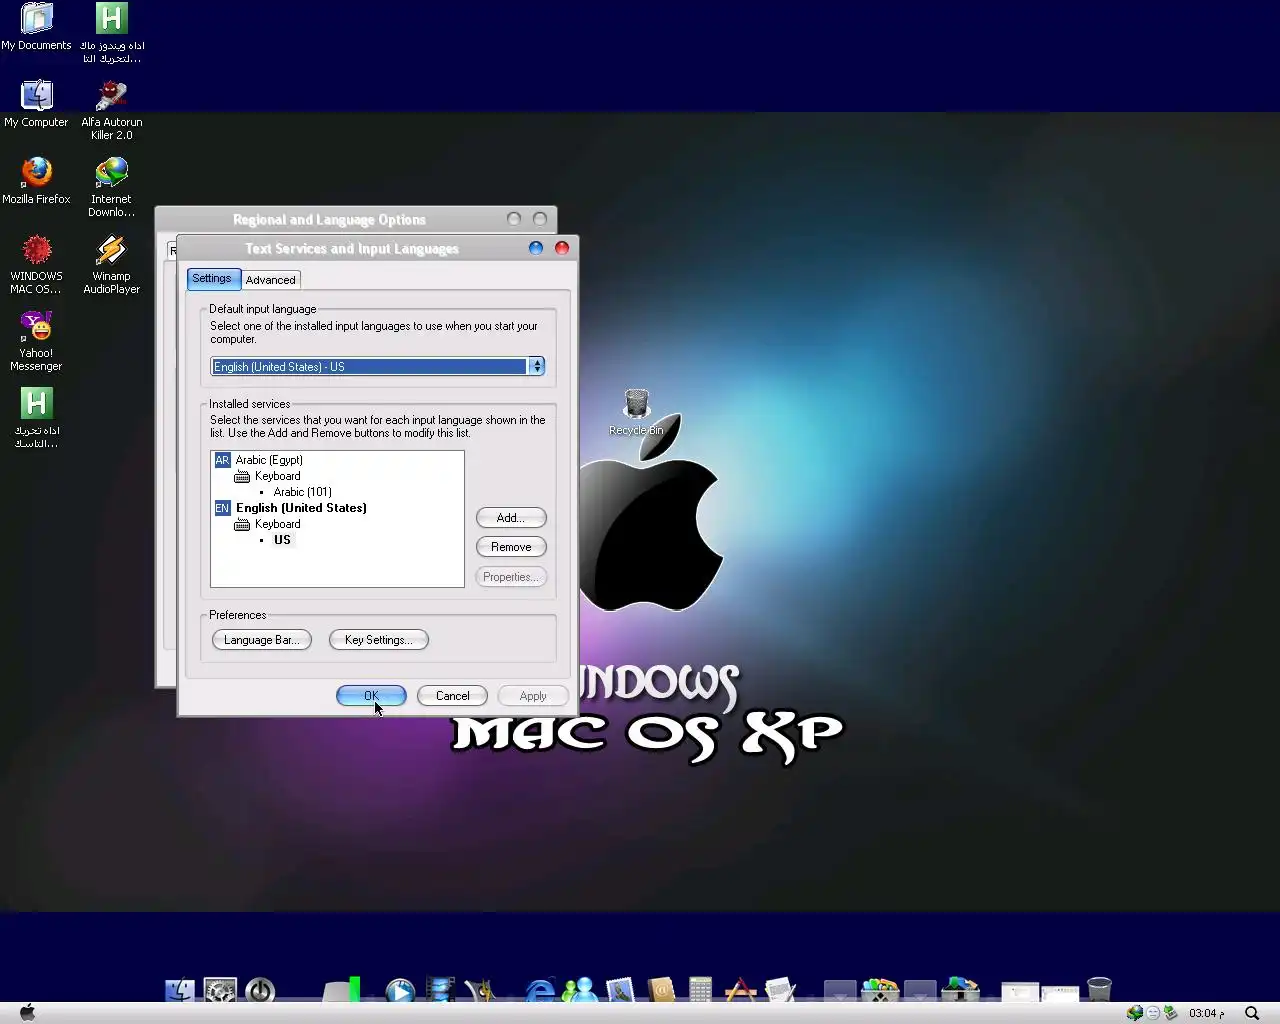Open MSN Messenger icon in the dock

coord(580,990)
